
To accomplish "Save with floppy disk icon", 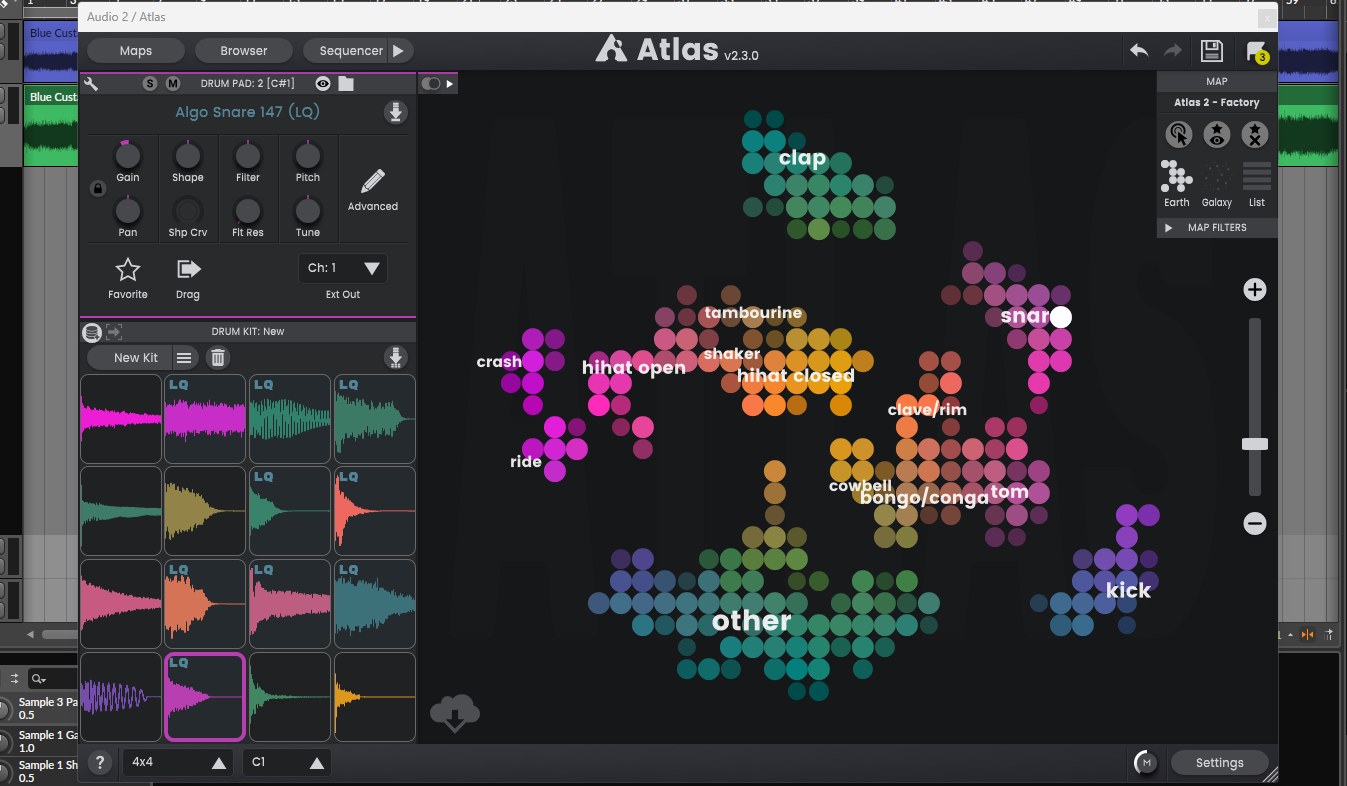I will 1212,51.
